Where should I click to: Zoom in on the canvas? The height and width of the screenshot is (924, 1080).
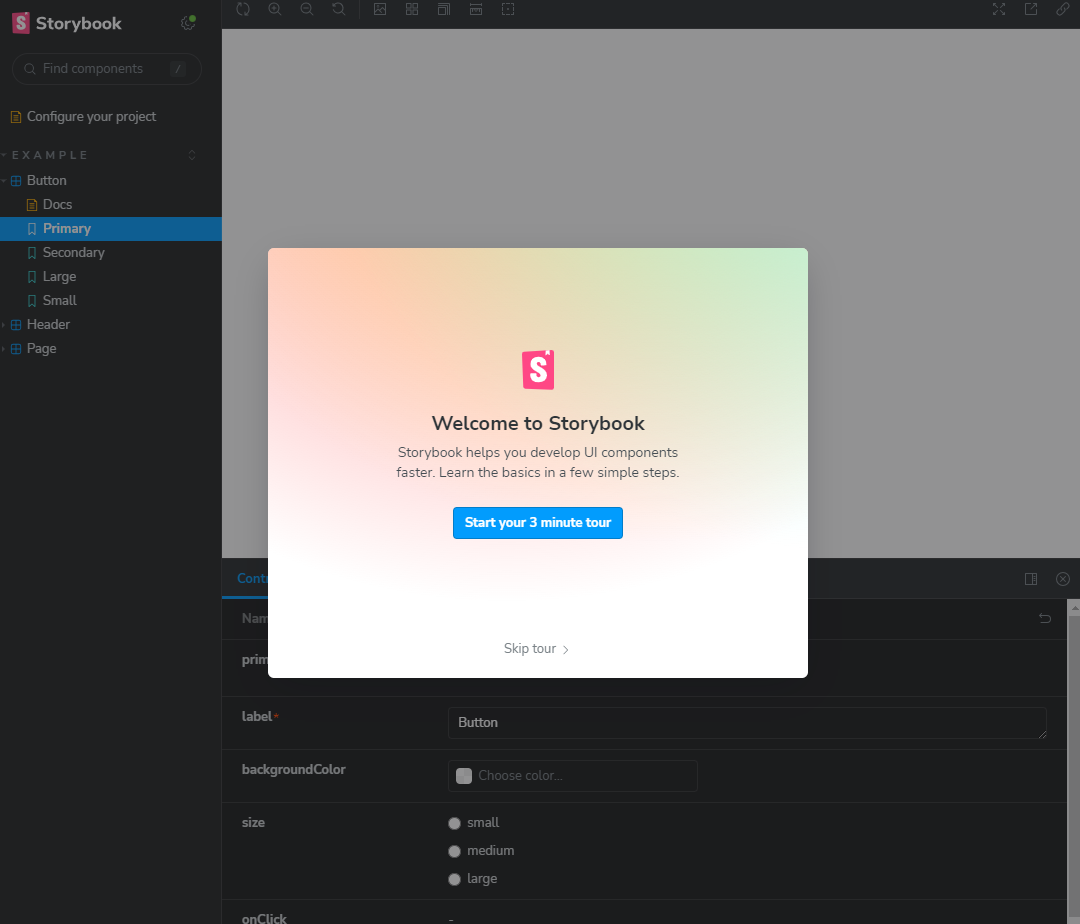click(275, 10)
